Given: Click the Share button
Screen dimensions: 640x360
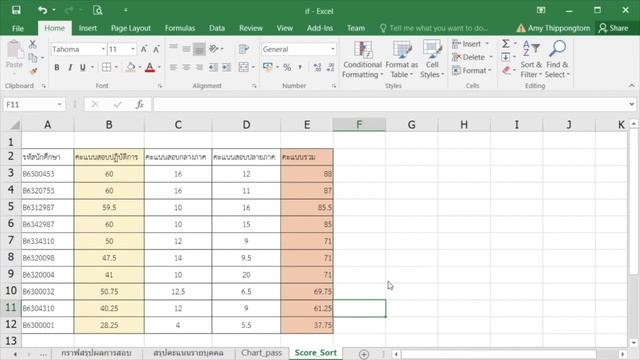Looking at the screenshot, I should [613, 28].
